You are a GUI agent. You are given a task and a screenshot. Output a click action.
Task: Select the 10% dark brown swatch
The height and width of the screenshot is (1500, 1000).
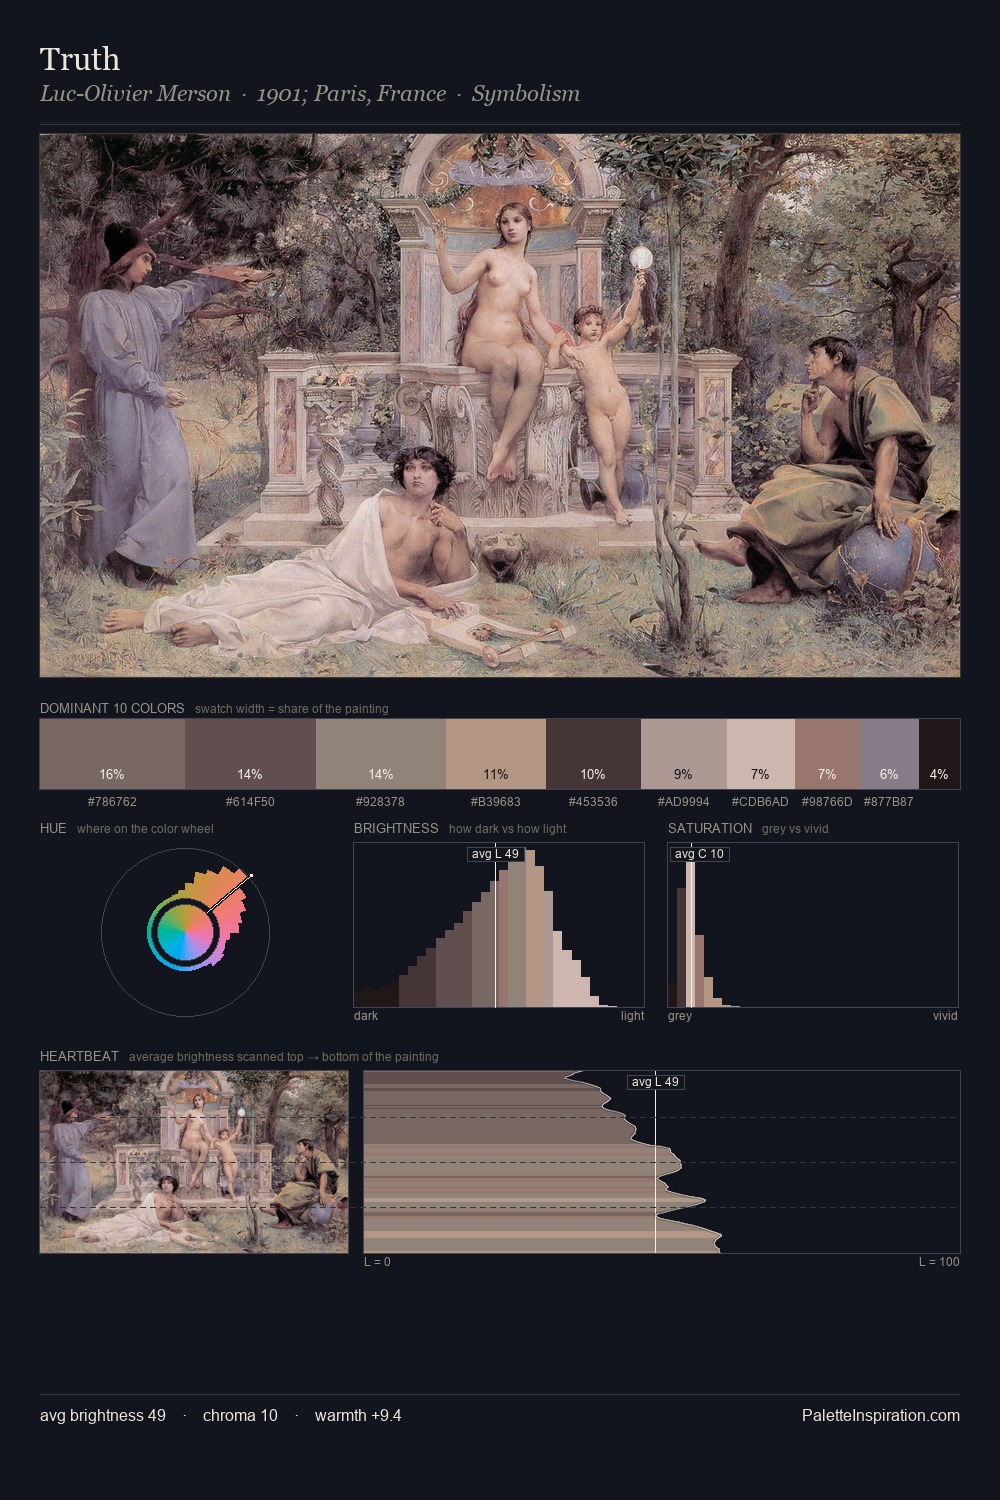593,754
